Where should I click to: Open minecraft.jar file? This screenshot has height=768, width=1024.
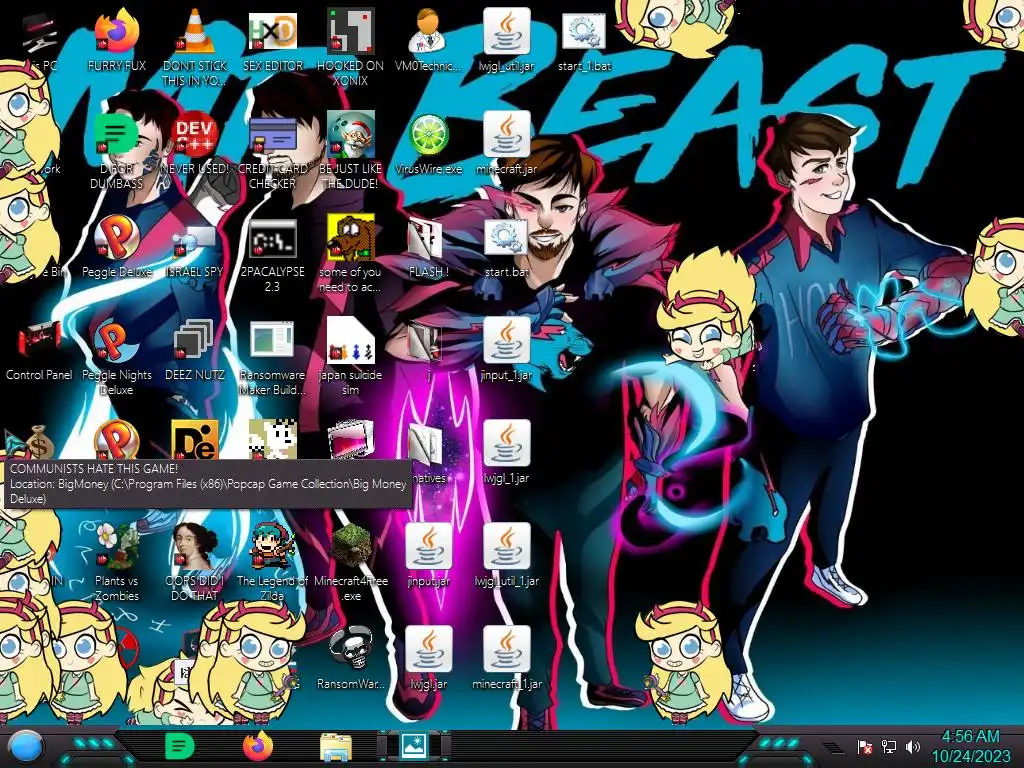pyautogui.click(x=507, y=136)
